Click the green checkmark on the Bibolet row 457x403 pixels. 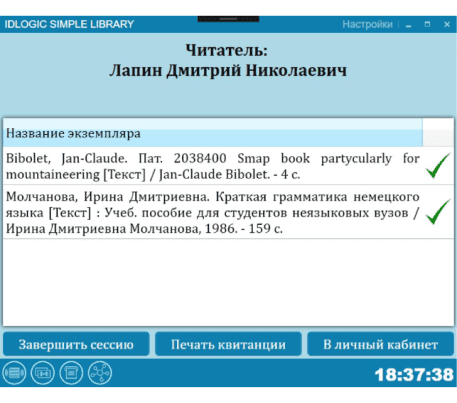[438, 166]
